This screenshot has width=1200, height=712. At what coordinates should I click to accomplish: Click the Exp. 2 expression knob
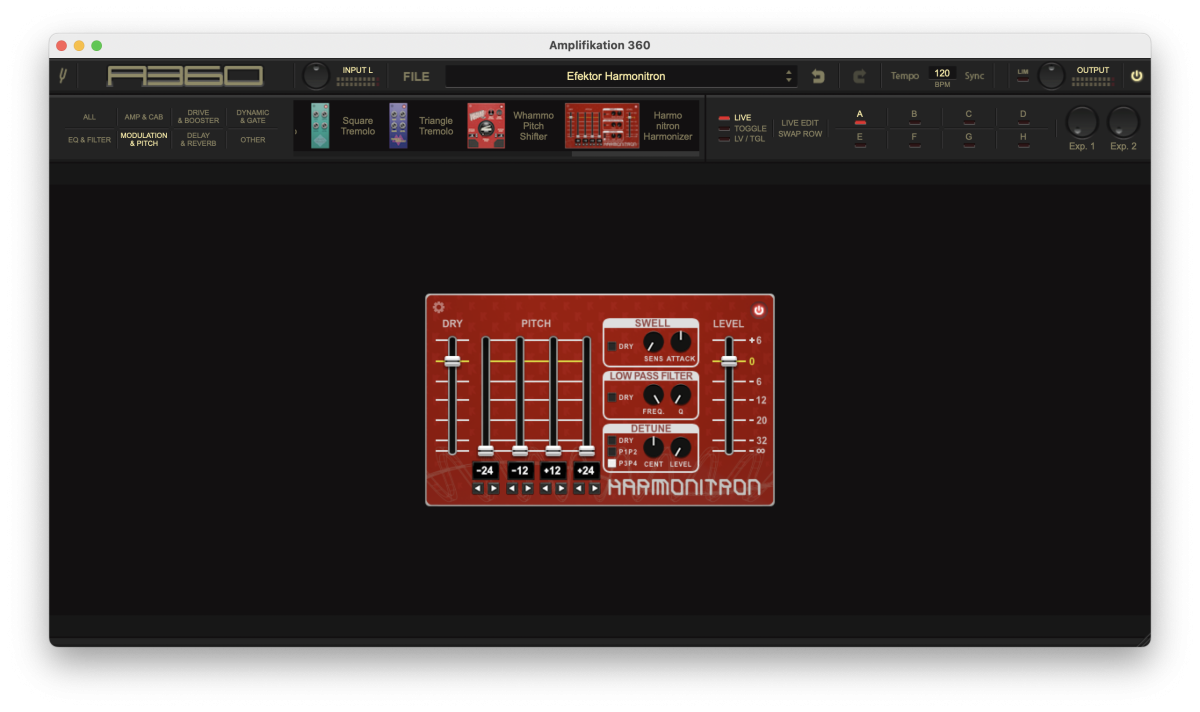1123,122
